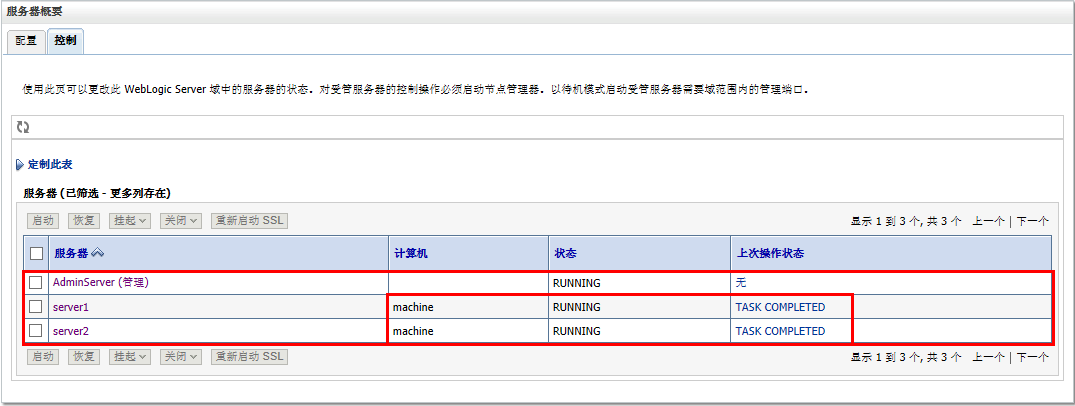Check the server1 row checkbox
The width and height of the screenshot is (1075, 406).
[36, 307]
